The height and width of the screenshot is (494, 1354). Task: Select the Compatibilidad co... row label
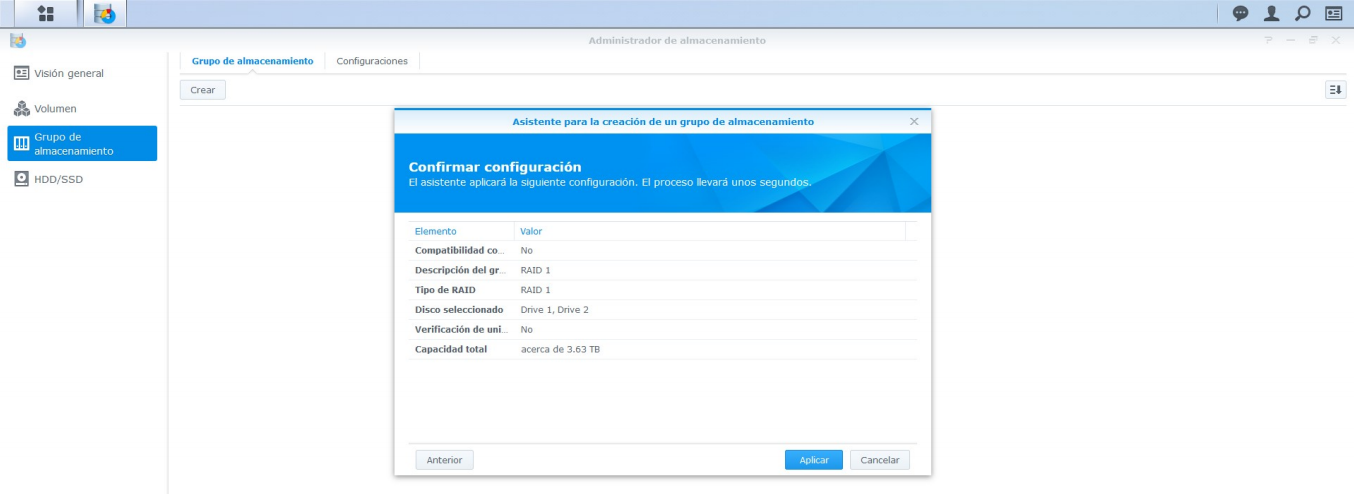pos(460,251)
